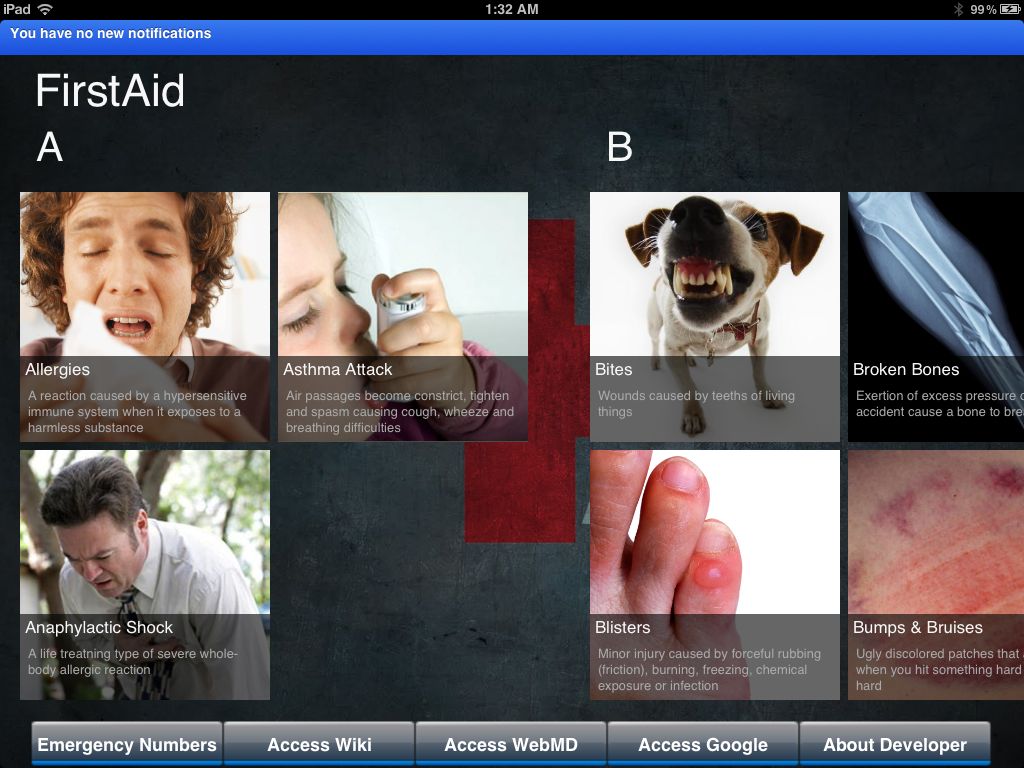
Task: Open the Blisters tile
Action: pos(714,575)
